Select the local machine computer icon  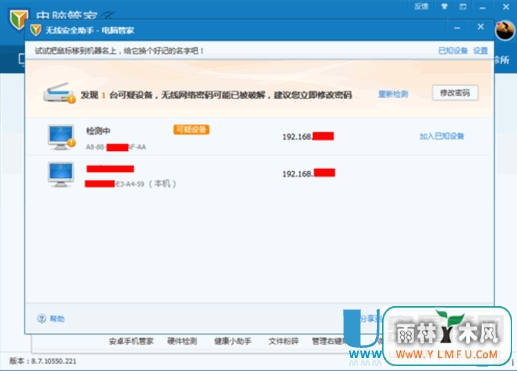pyautogui.click(x=61, y=174)
